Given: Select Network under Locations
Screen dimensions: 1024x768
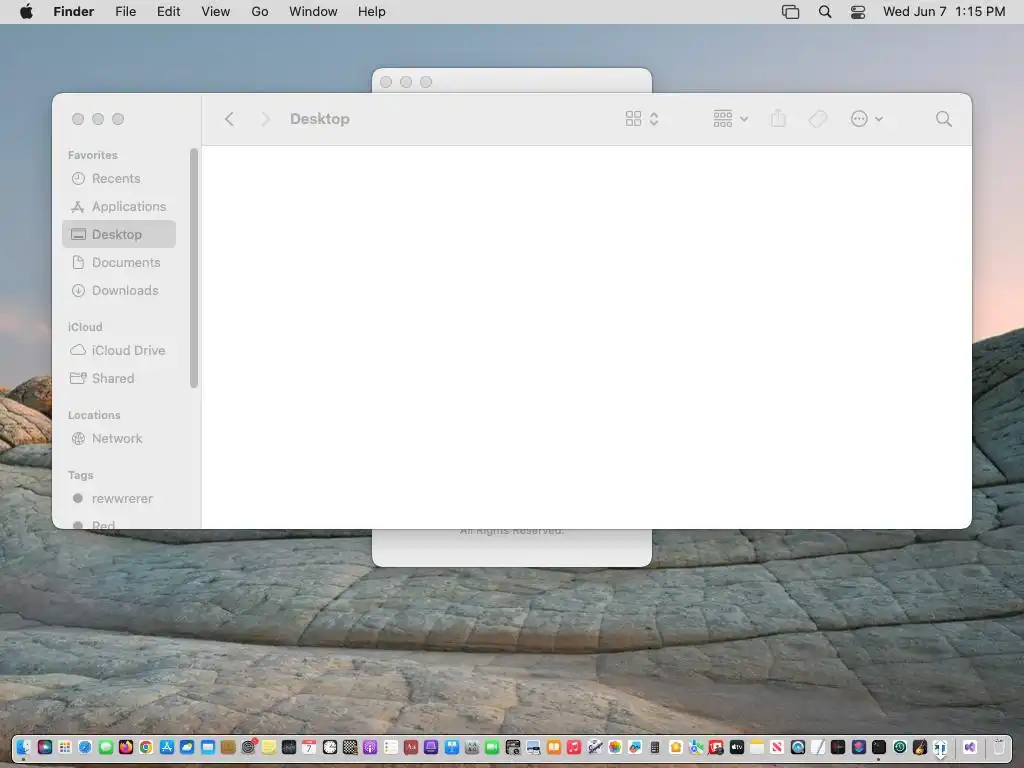Looking at the screenshot, I should (119, 439).
